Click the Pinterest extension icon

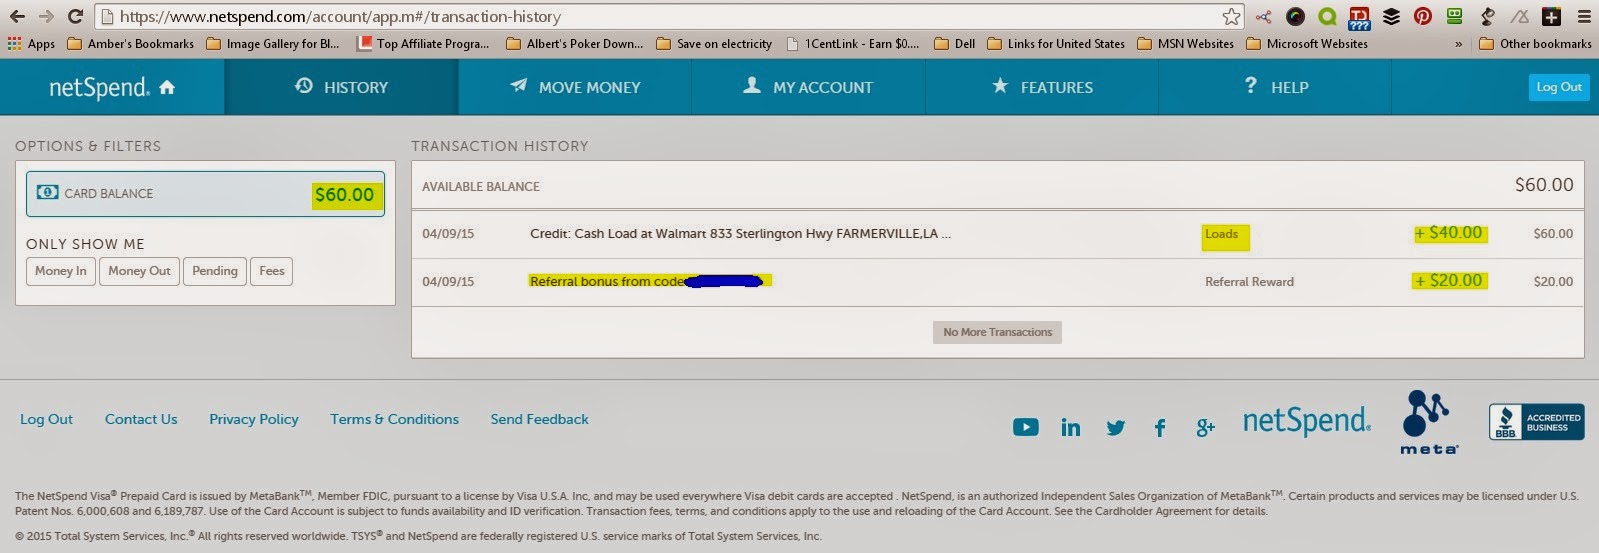(1423, 16)
